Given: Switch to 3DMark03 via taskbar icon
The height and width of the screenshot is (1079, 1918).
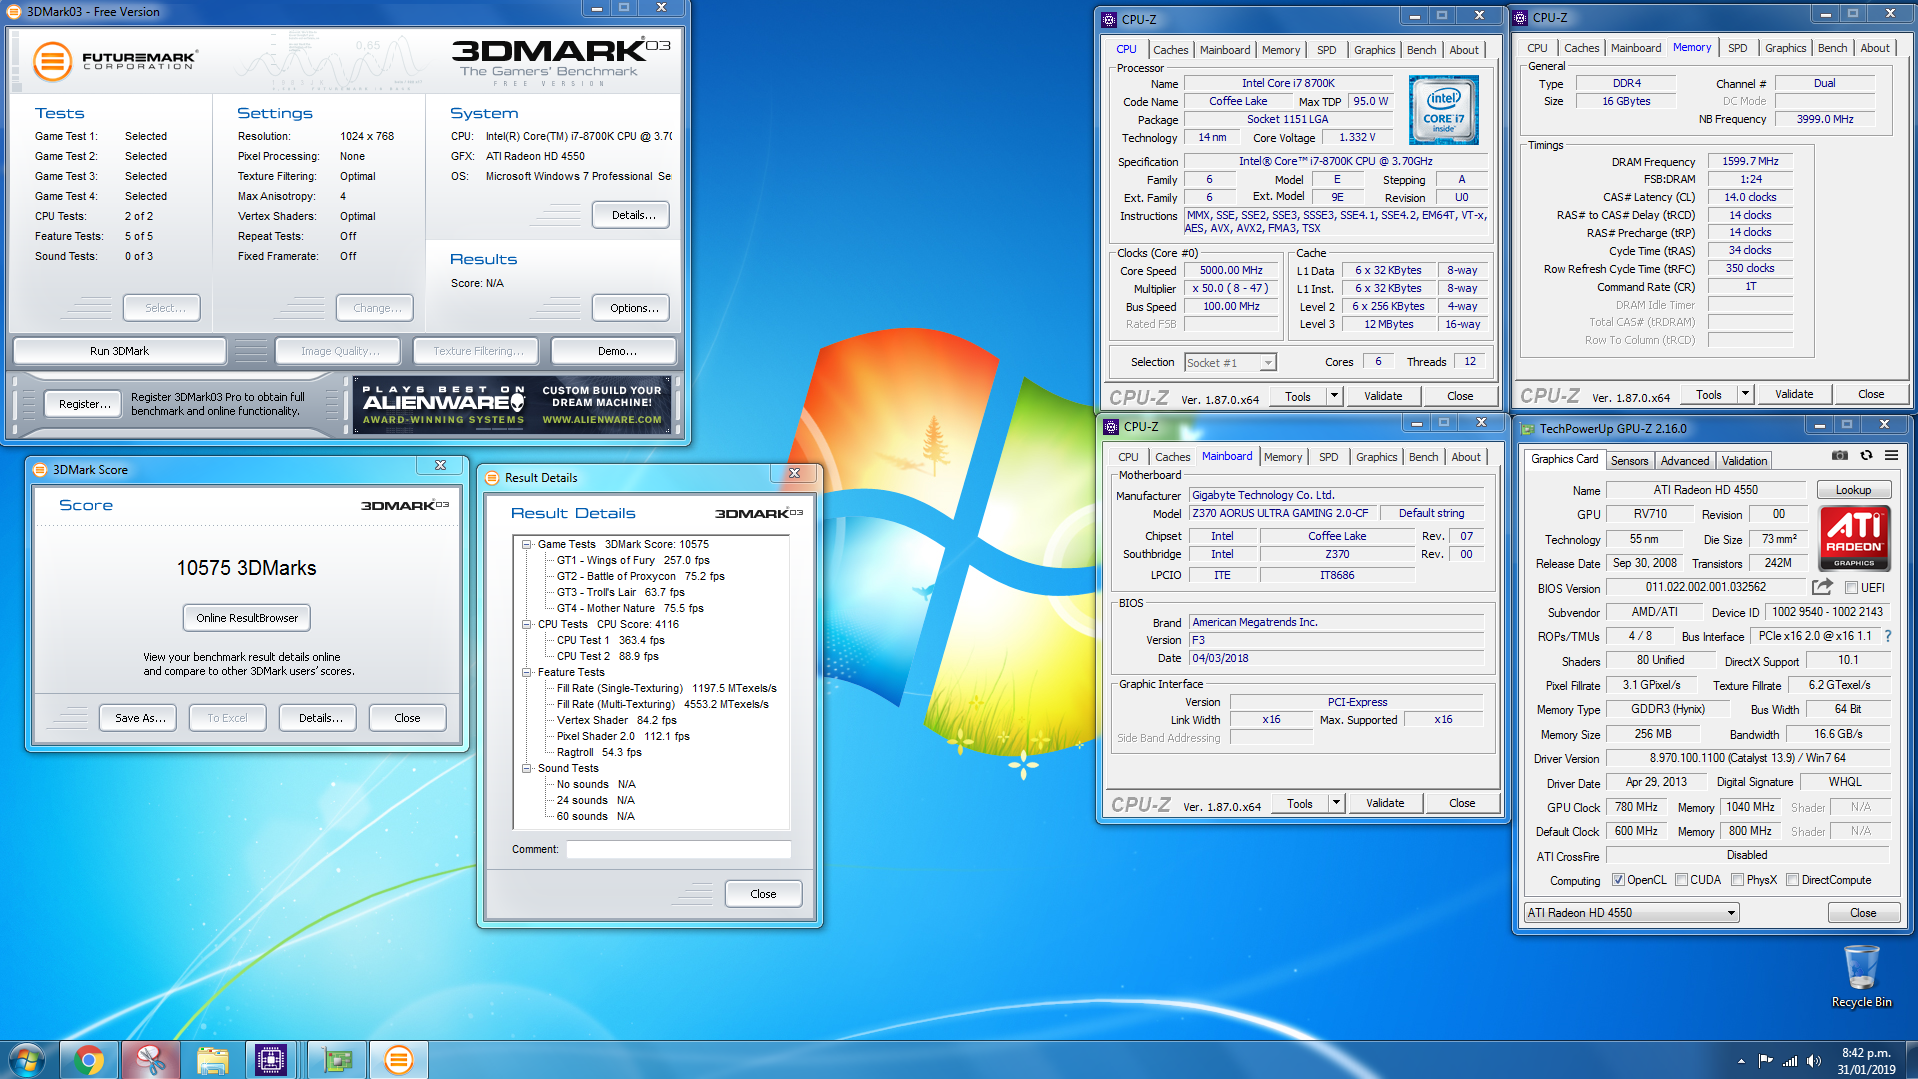Looking at the screenshot, I should click(x=398, y=1060).
